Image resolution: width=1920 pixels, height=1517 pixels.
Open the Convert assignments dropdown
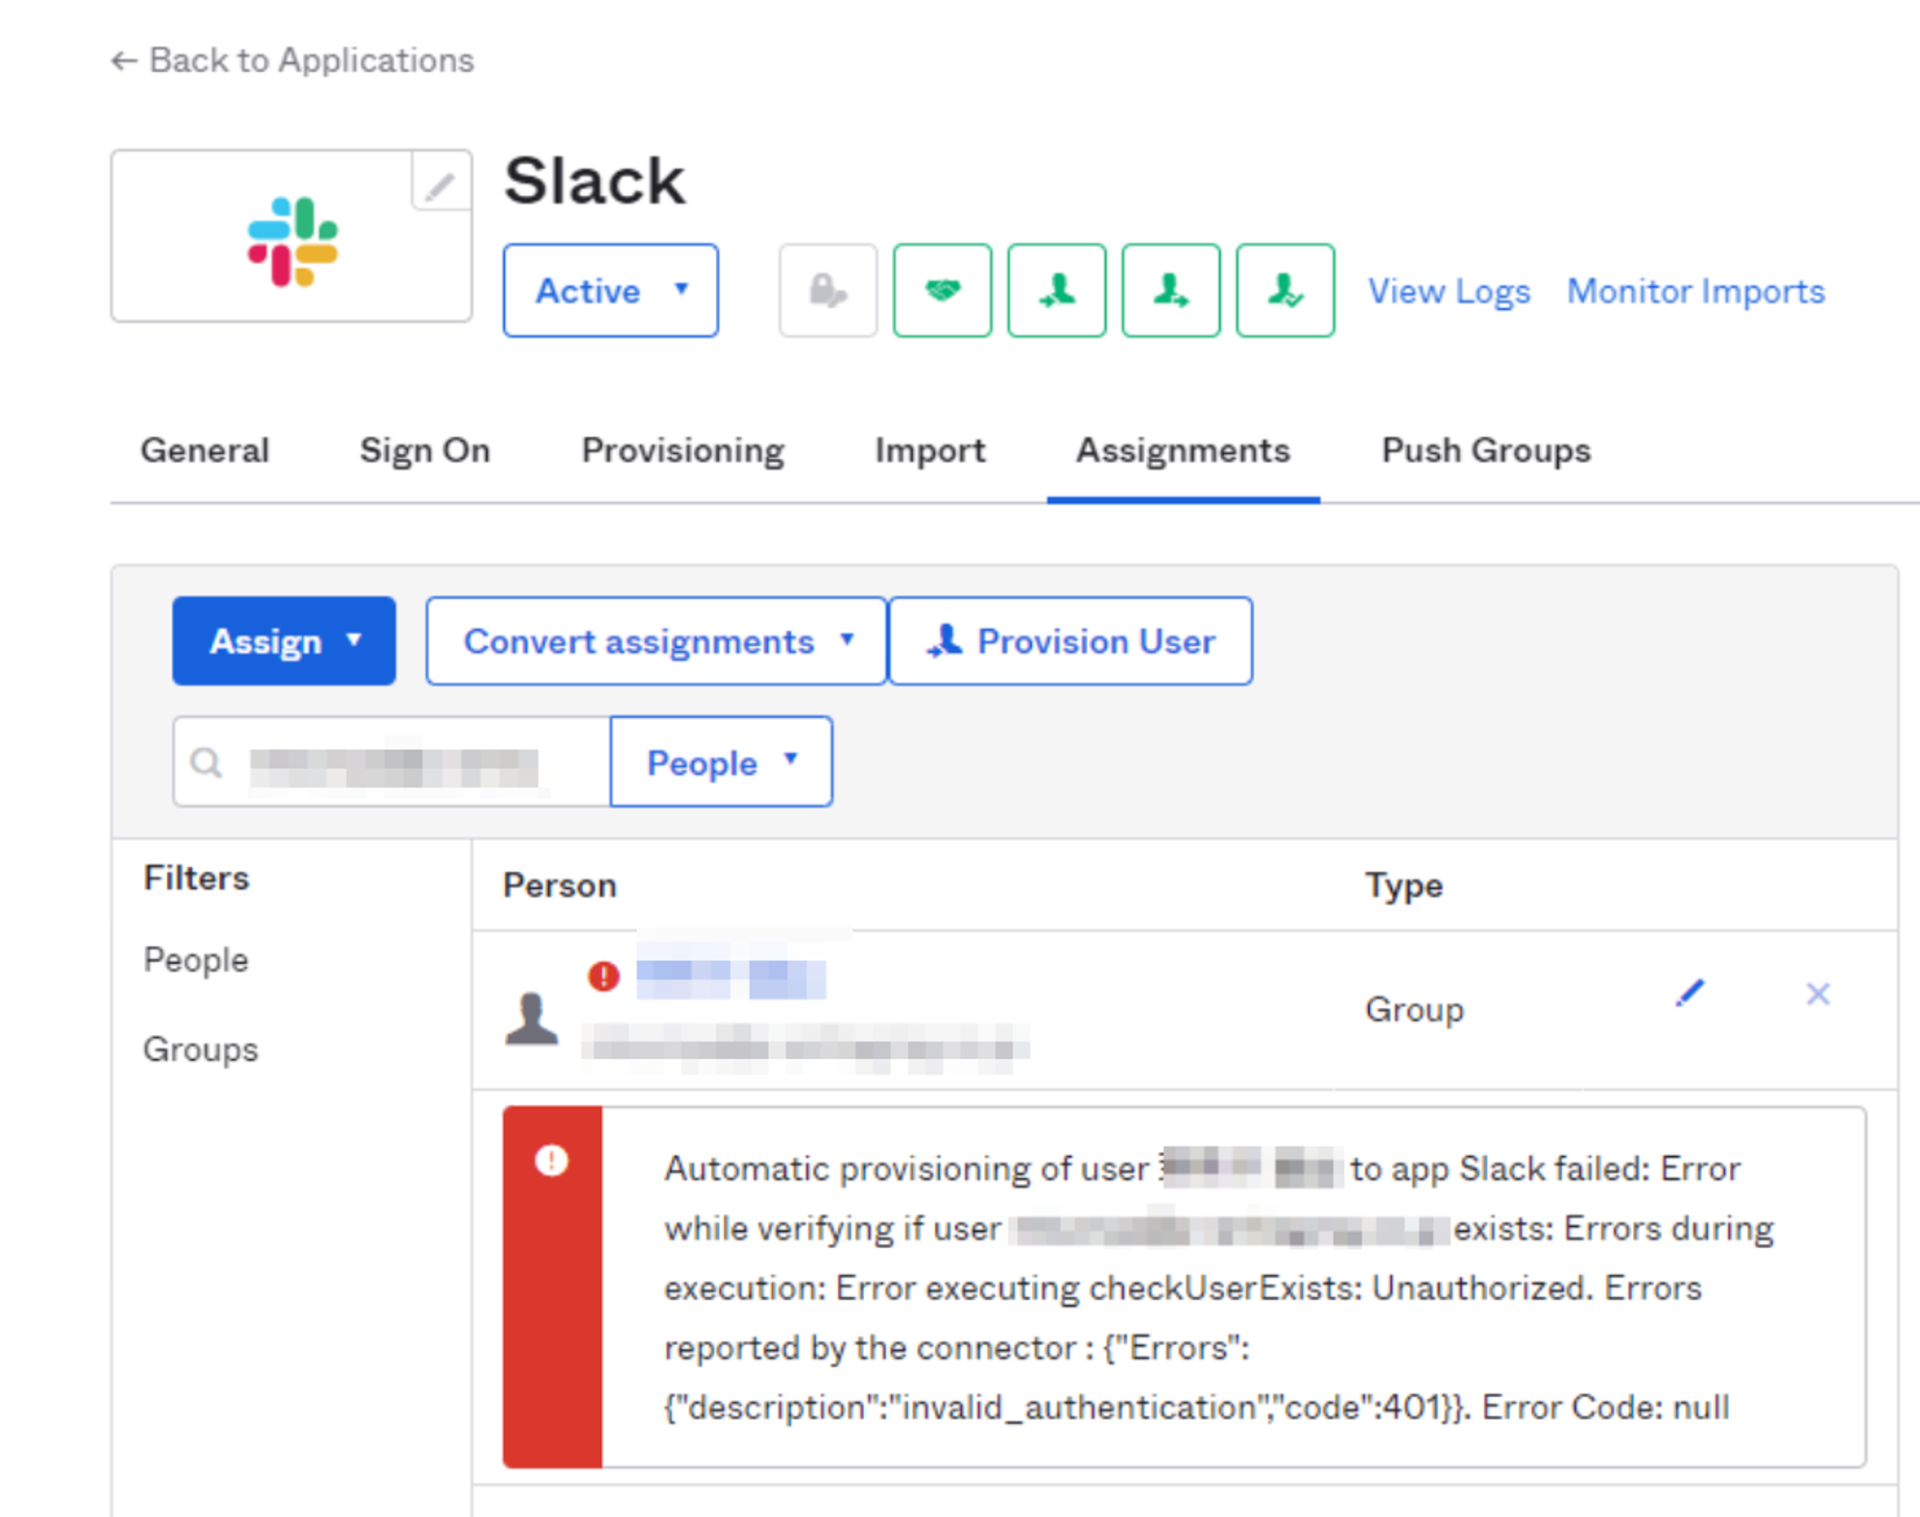pos(656,641)
